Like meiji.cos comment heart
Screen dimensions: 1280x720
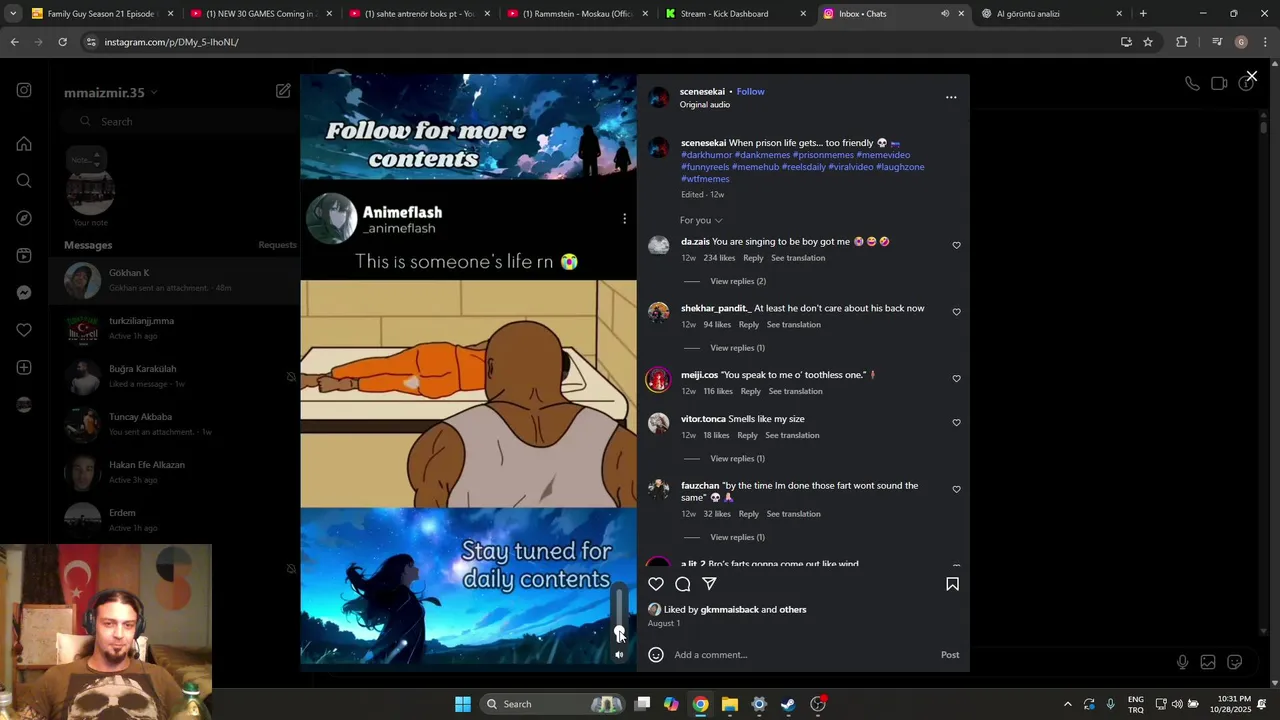(956, 379)
